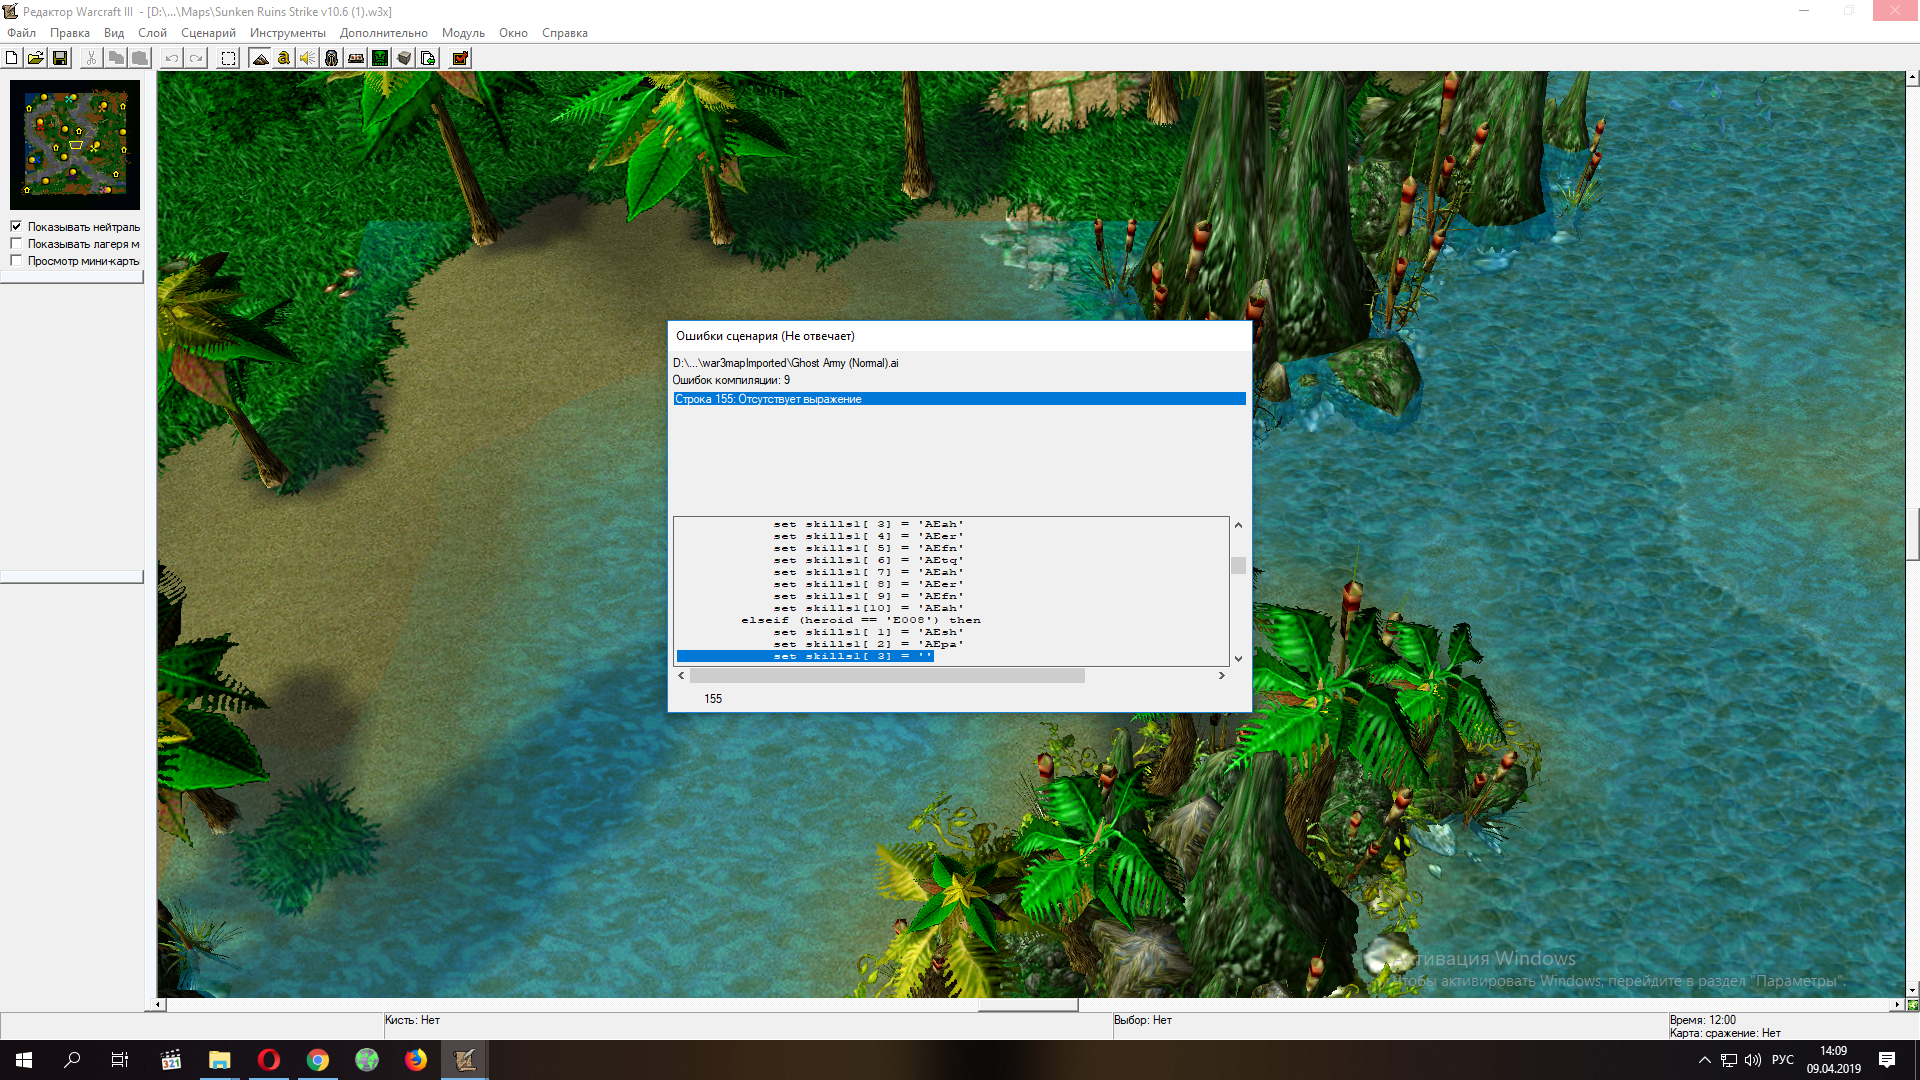Click the left arrow of code horizontal scrollbar
The width and height of the screenshot is (1920, 1080).
(681, 676)
